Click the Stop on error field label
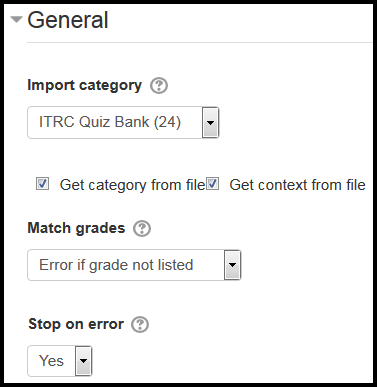The image size is (377, 387). point(76,324)
